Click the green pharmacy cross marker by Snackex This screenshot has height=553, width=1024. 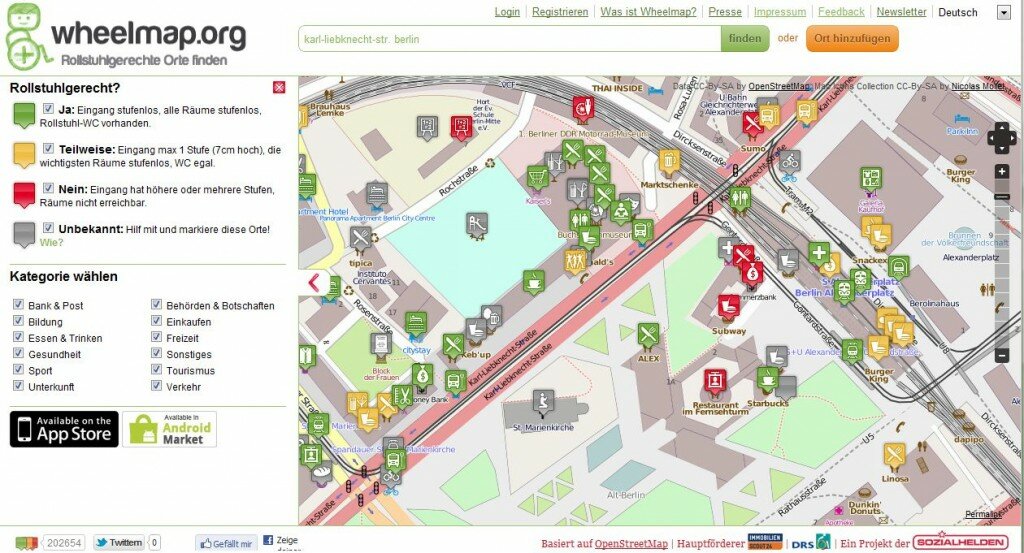click(819, 255)
